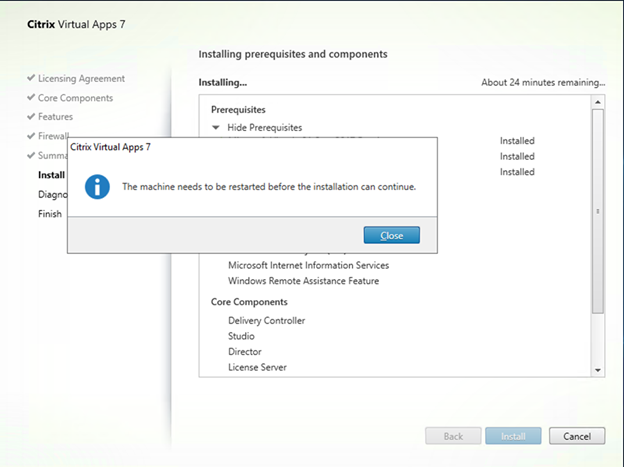Click 'Delivery Controller' in the component list
624x467 pixels.
[x=266, y=320]
